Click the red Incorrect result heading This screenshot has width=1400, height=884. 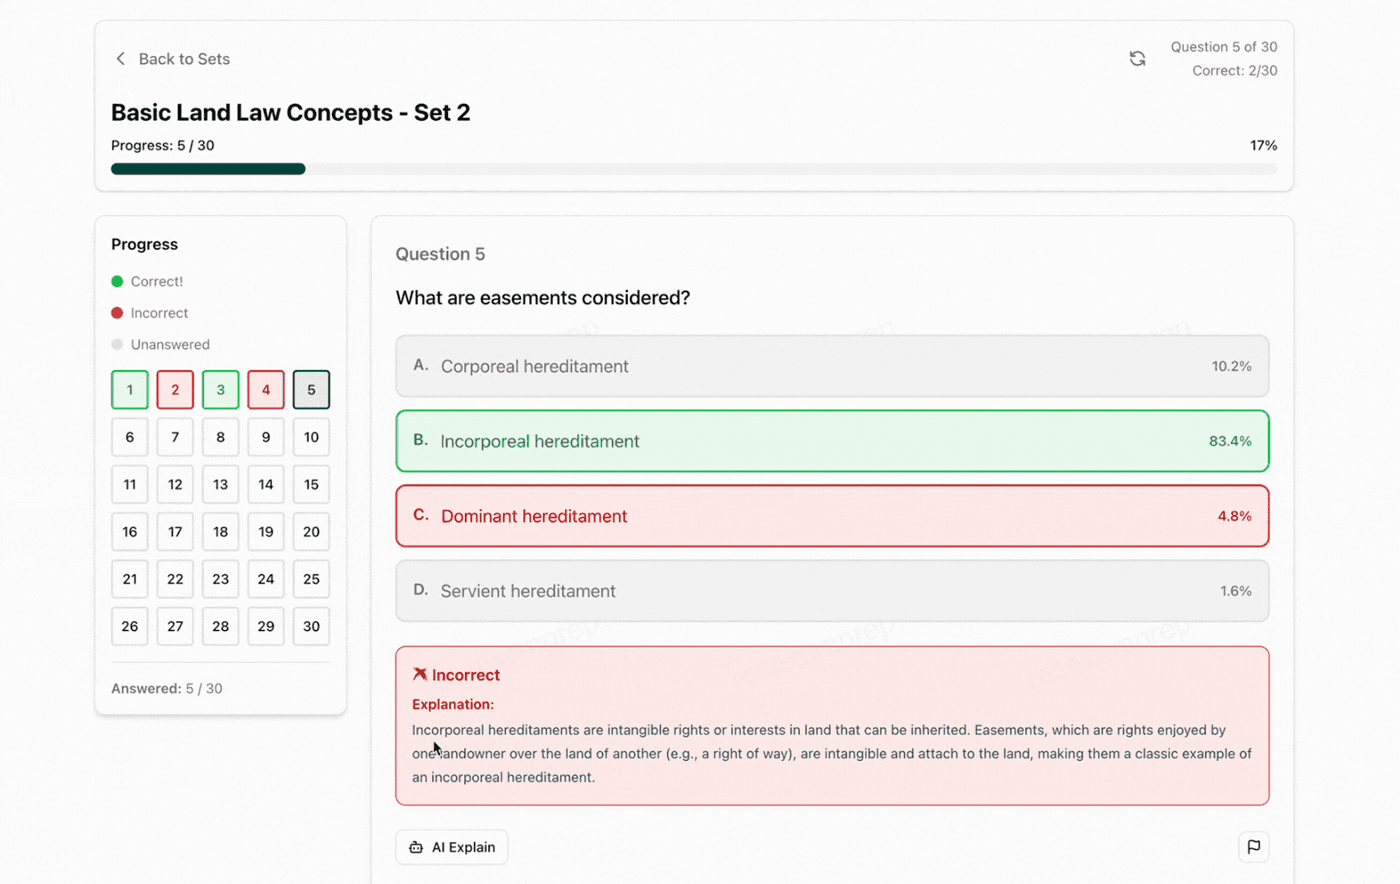click(x=456, y=675)
